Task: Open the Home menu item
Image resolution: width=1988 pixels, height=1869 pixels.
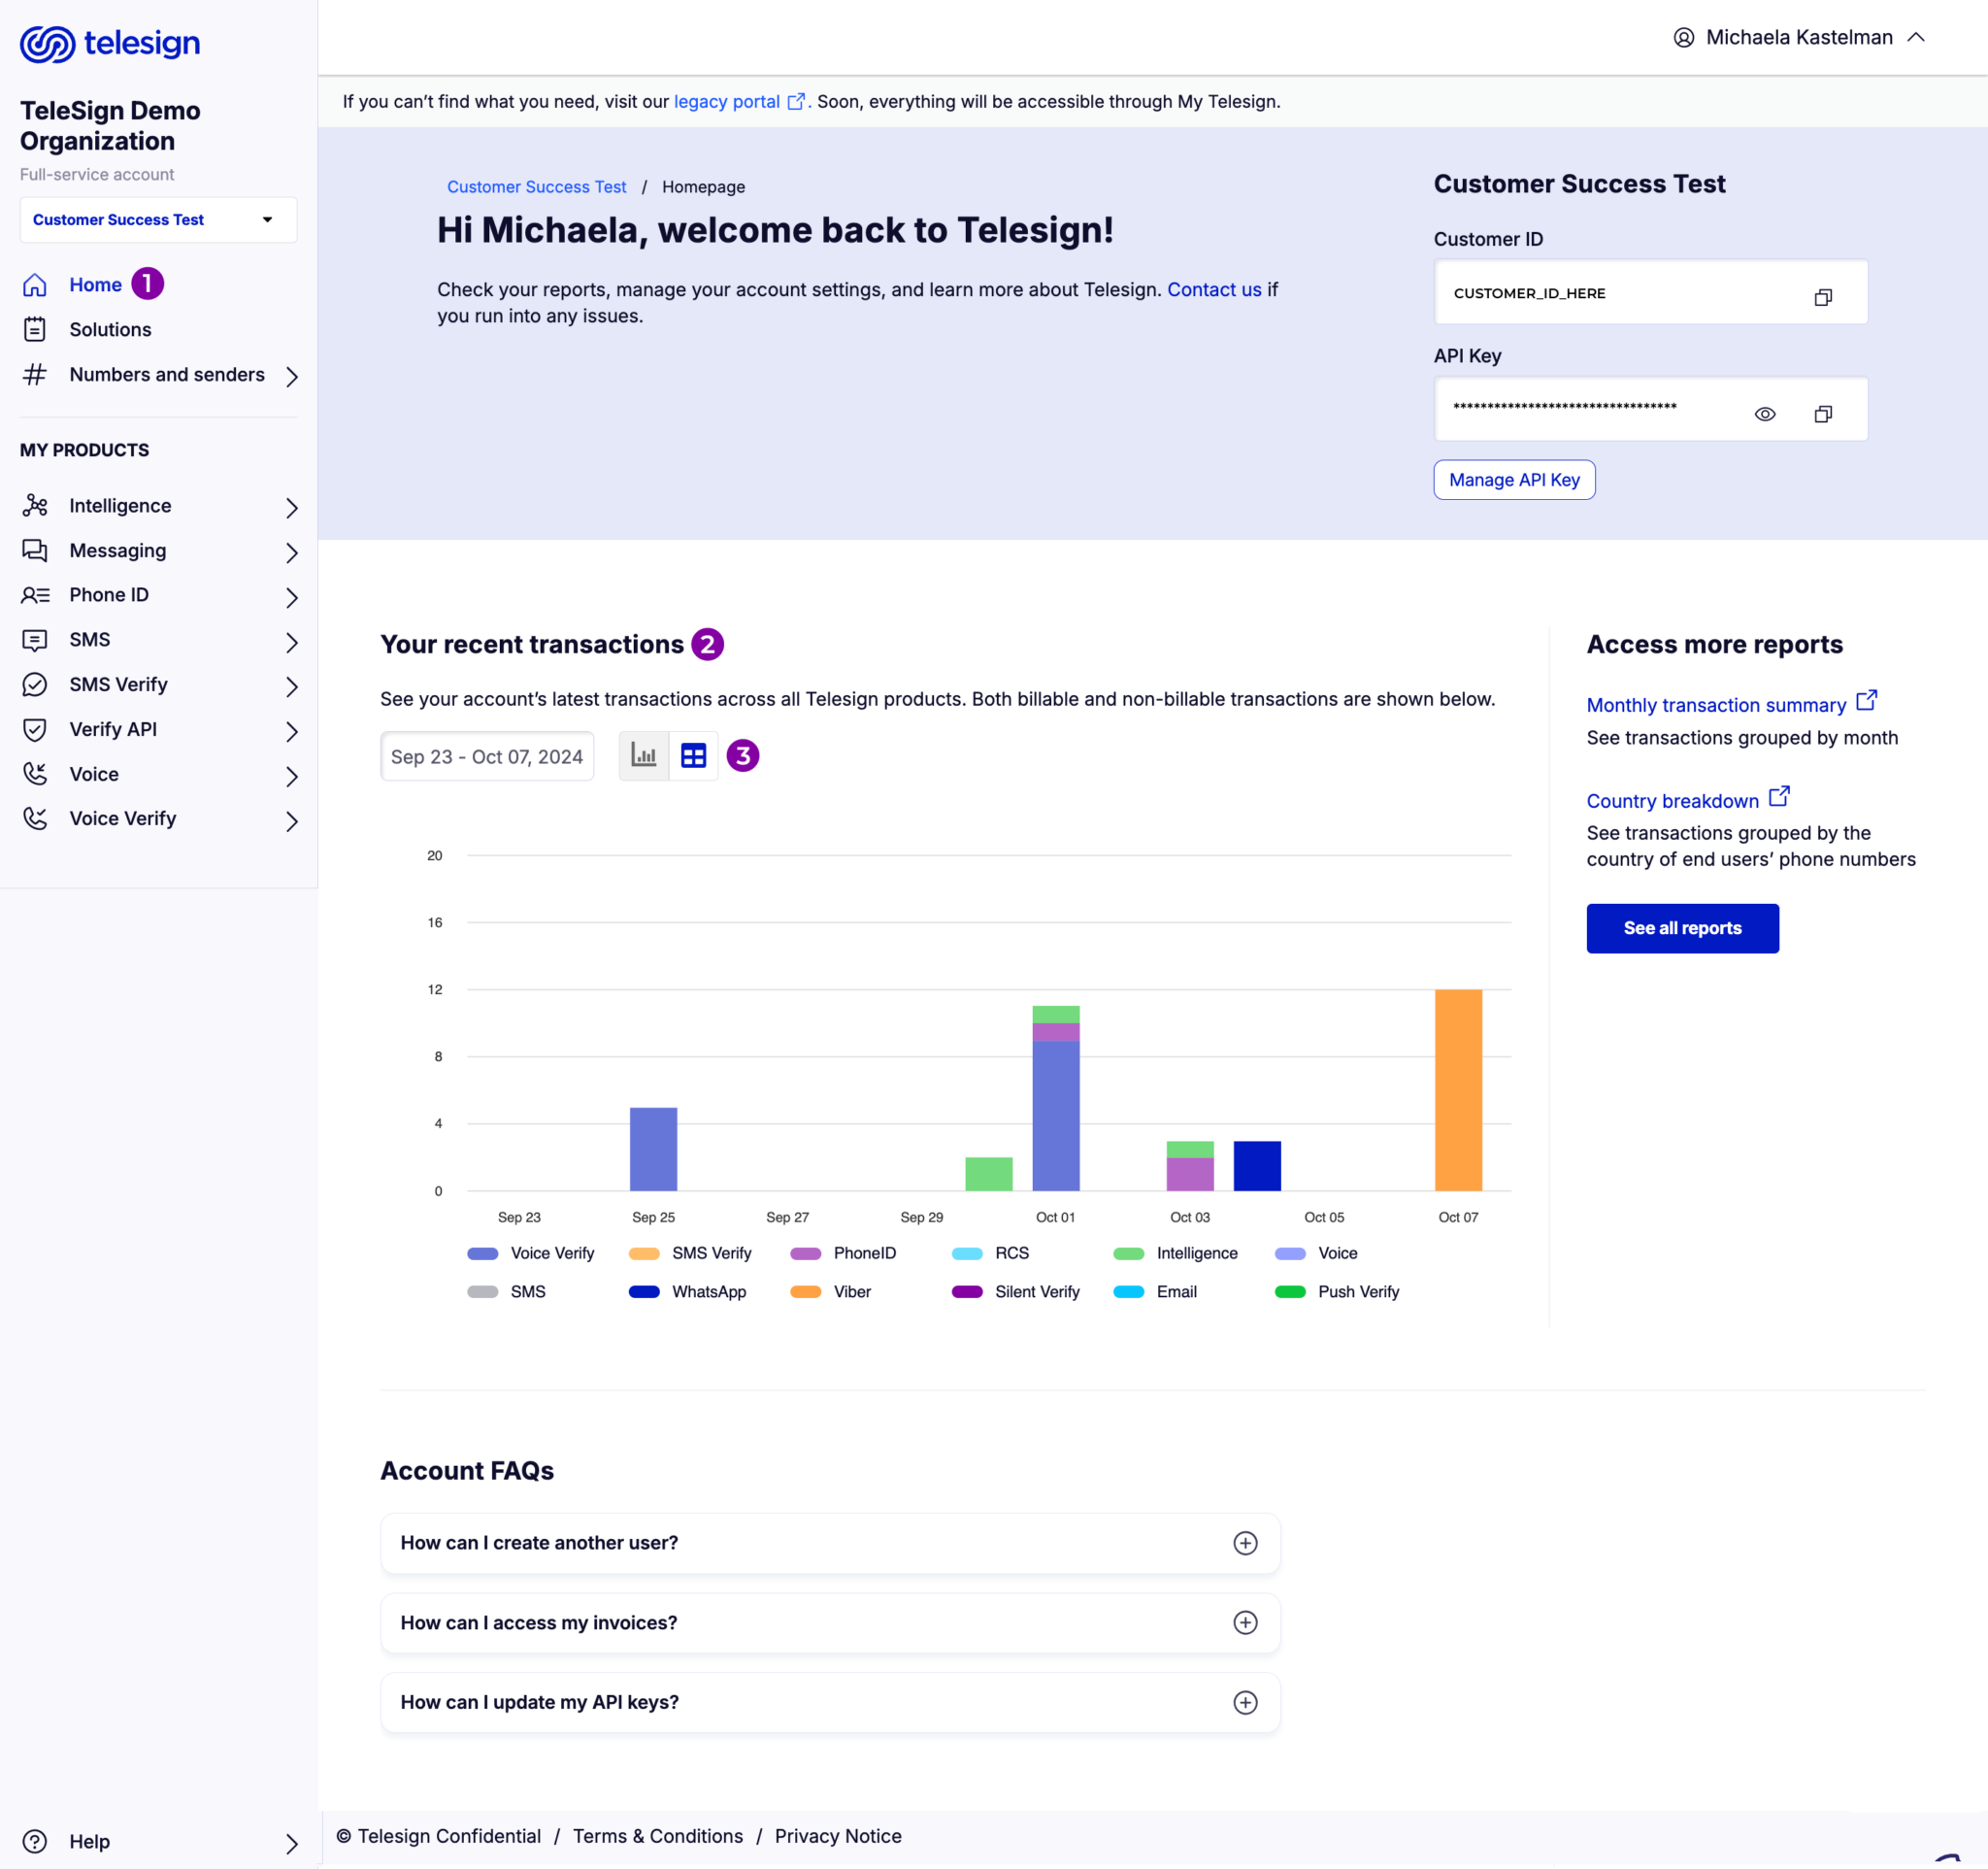Action: (x=95, y=285)
